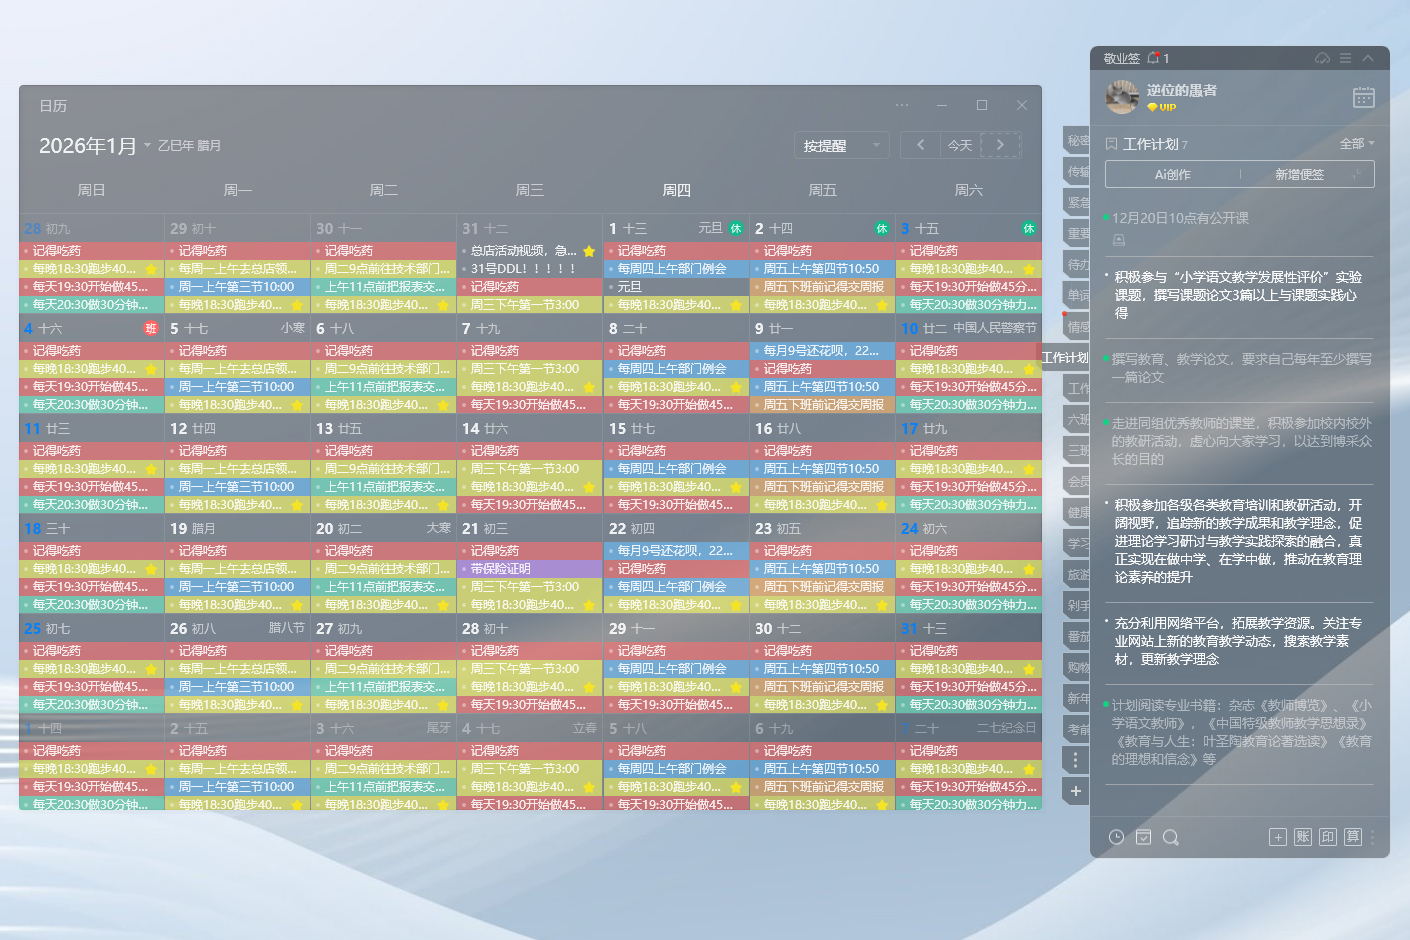Click the 印 icon in the bottom toolbar
This screenshot has height=940, width=1410.
[x=1328, y=837]
